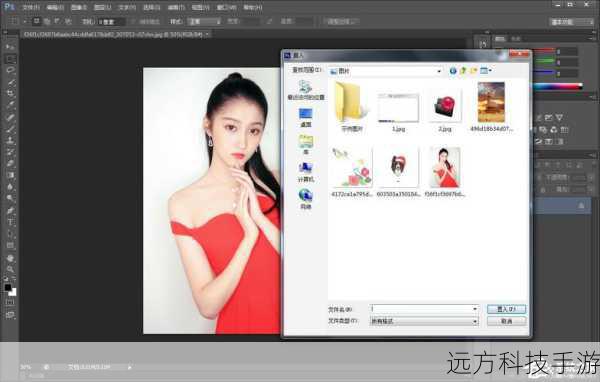The width and height of the screenshot is (600, 382).
Task: Select the Zoom tool in toolbox
Action: 10,269
